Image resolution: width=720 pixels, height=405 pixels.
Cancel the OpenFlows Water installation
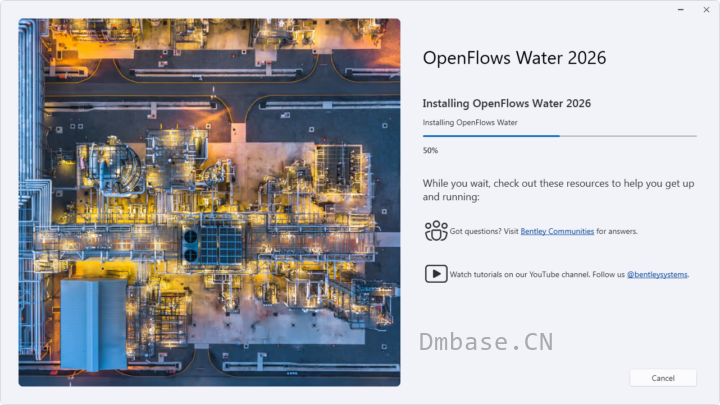(x=663, y=378)
